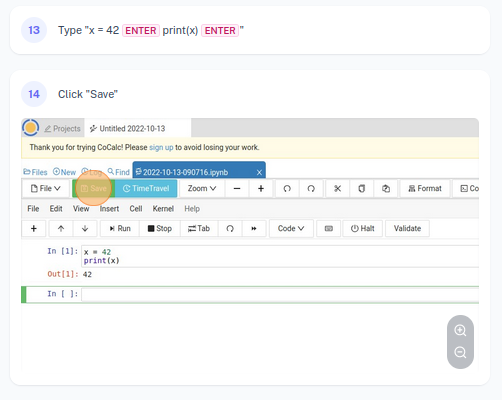Click the Undo icon
The height and width of the screenshot is (400, 502).
pos(287,189)
